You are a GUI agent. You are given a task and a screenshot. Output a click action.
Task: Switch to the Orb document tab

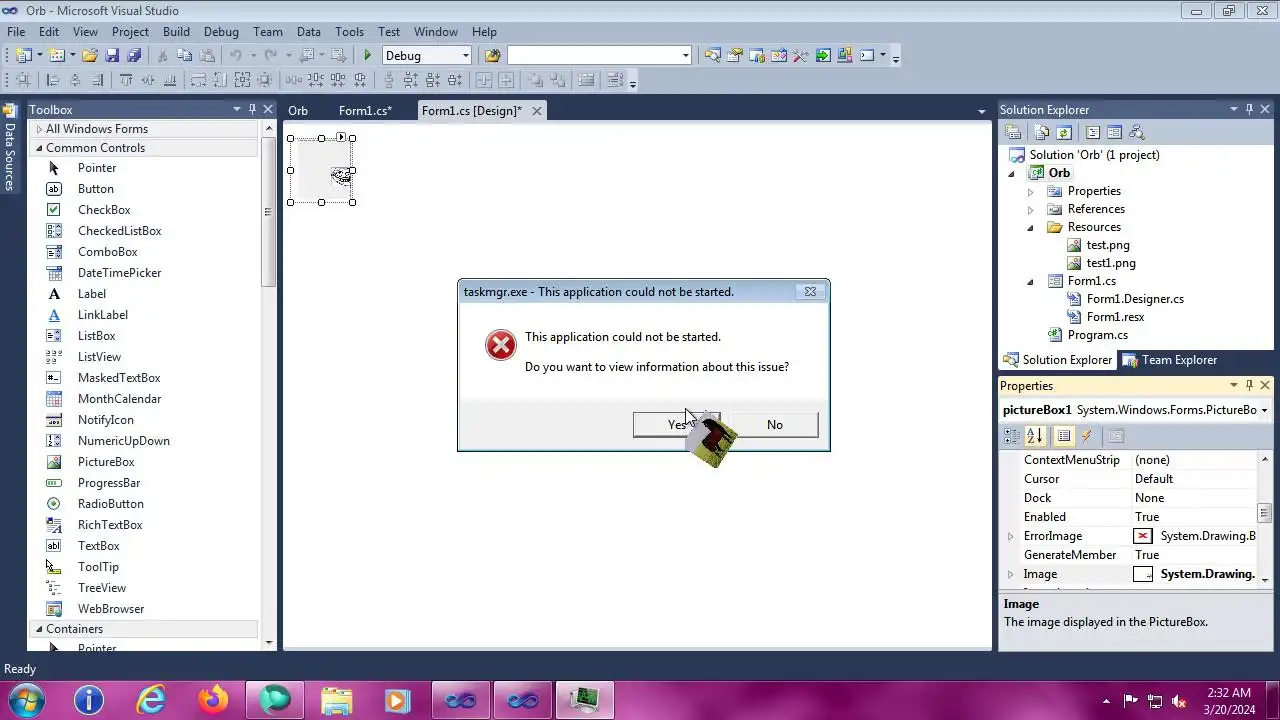pyautogui.click(x=298, y=111)
